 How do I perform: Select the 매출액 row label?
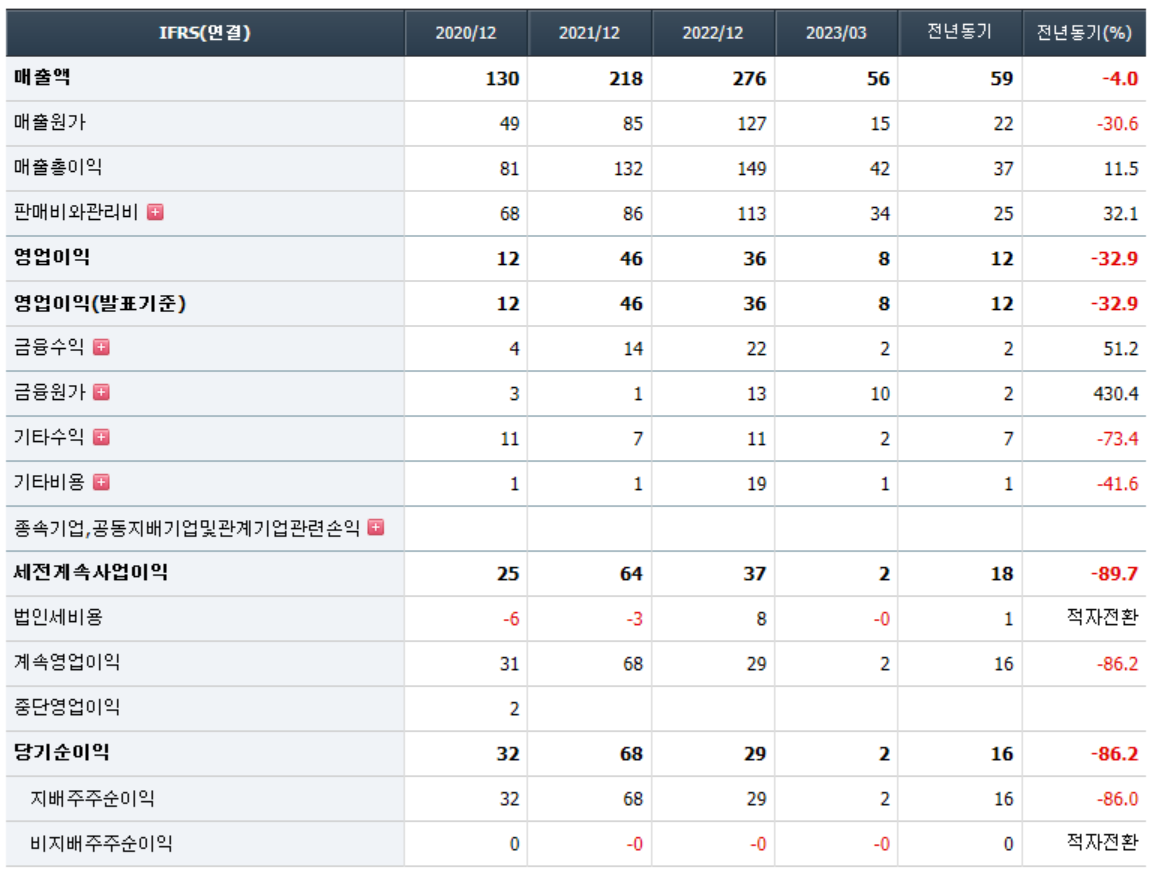(x=42, y=77)
